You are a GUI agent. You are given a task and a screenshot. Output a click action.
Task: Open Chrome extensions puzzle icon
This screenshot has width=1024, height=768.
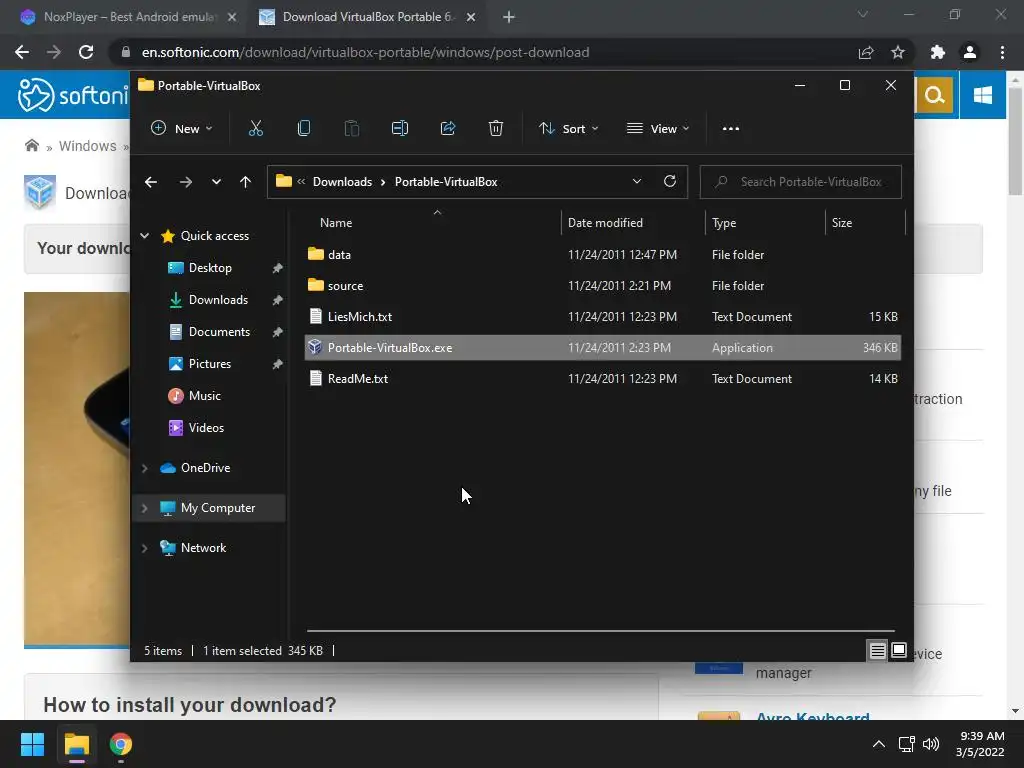(938, 52)
